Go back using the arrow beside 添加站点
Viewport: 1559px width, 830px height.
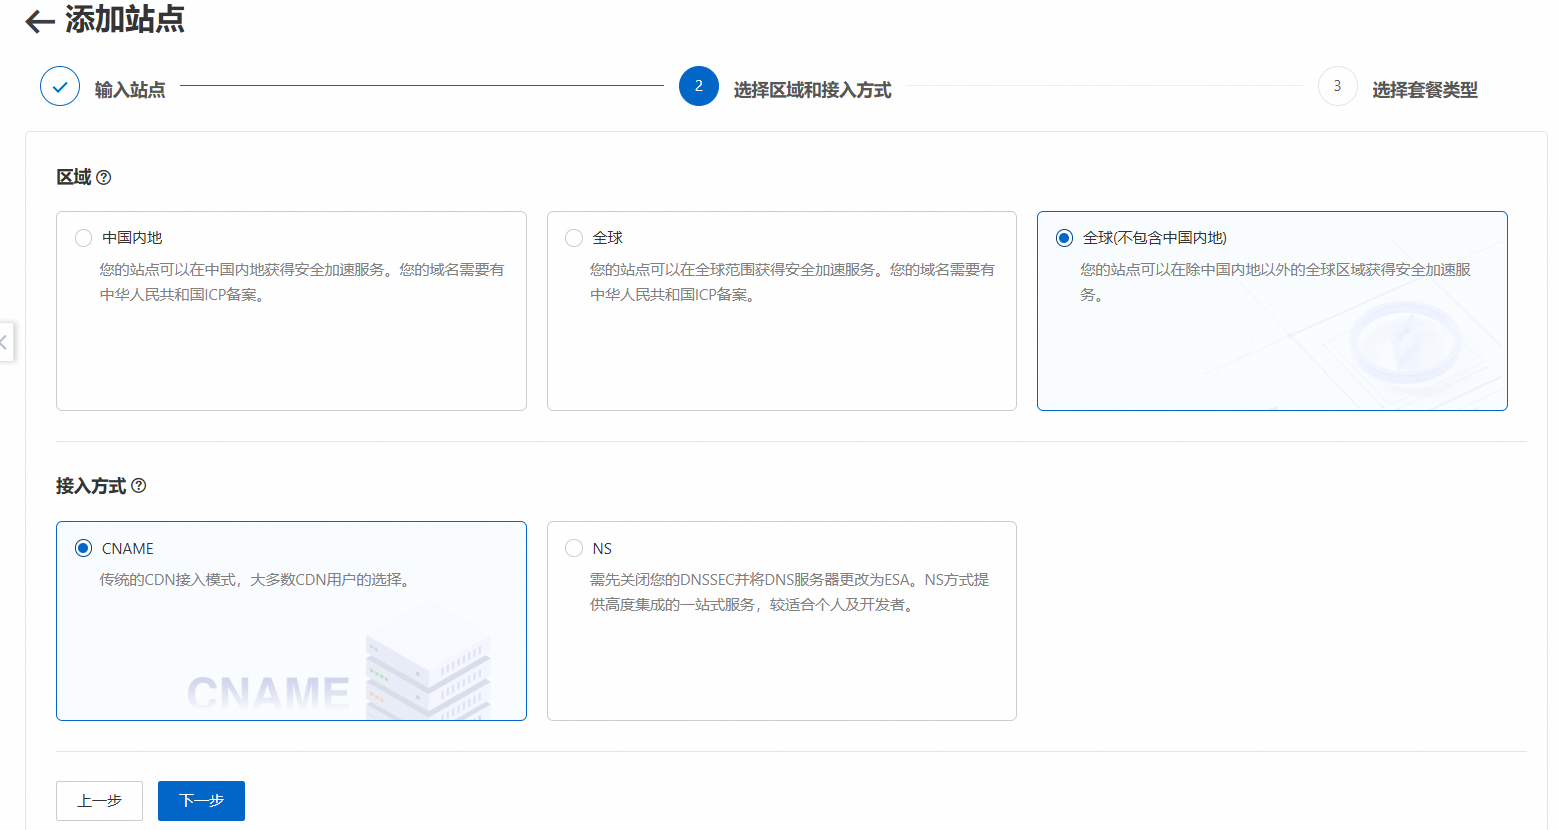point(40,21)
